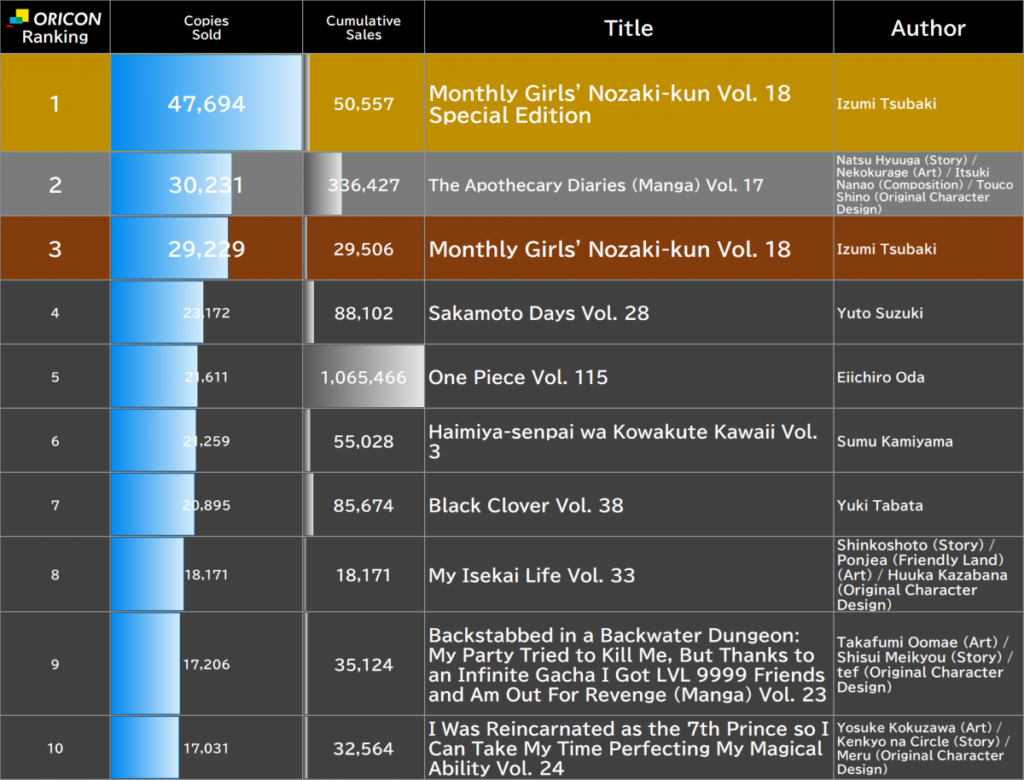
Task: Select the 18,171 copies sold value
Action: click(x=206, y=575)
